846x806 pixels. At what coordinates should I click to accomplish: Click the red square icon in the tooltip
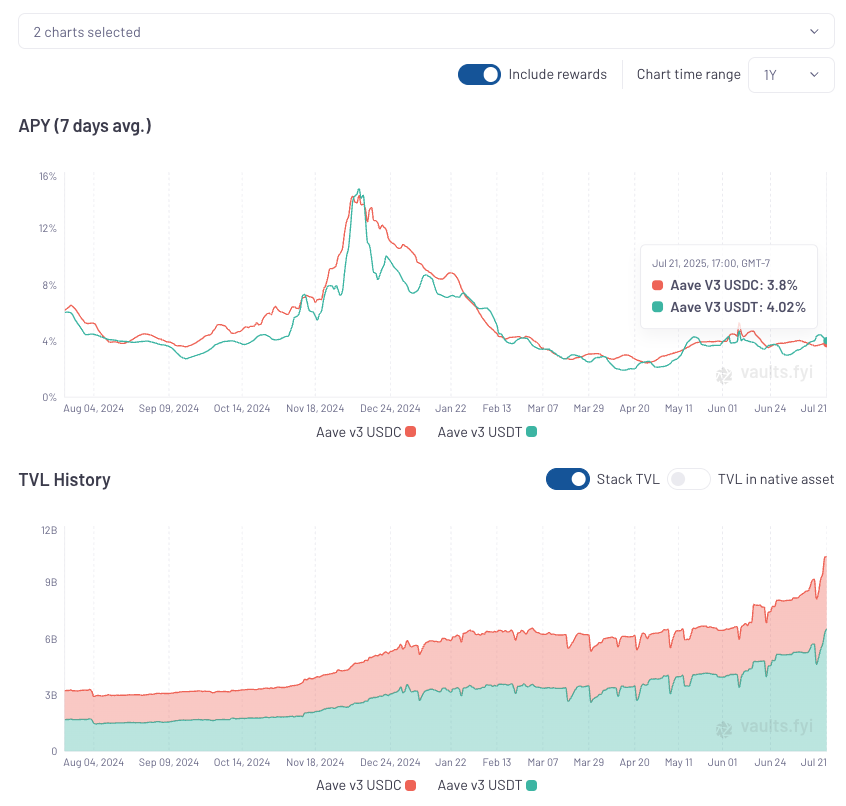657,285
